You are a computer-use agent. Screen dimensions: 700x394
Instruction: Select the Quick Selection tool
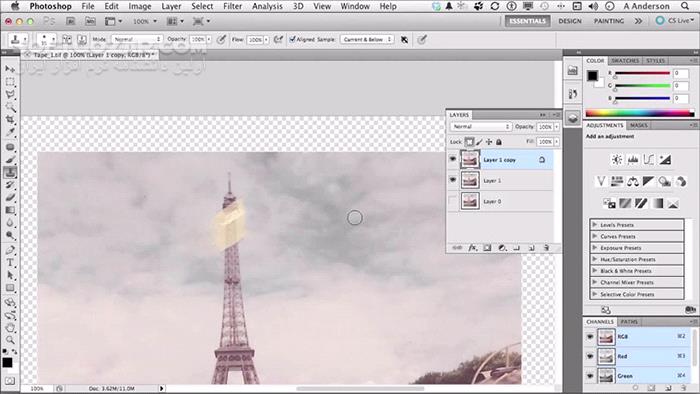pyautogui.click(x=10, y=108)
